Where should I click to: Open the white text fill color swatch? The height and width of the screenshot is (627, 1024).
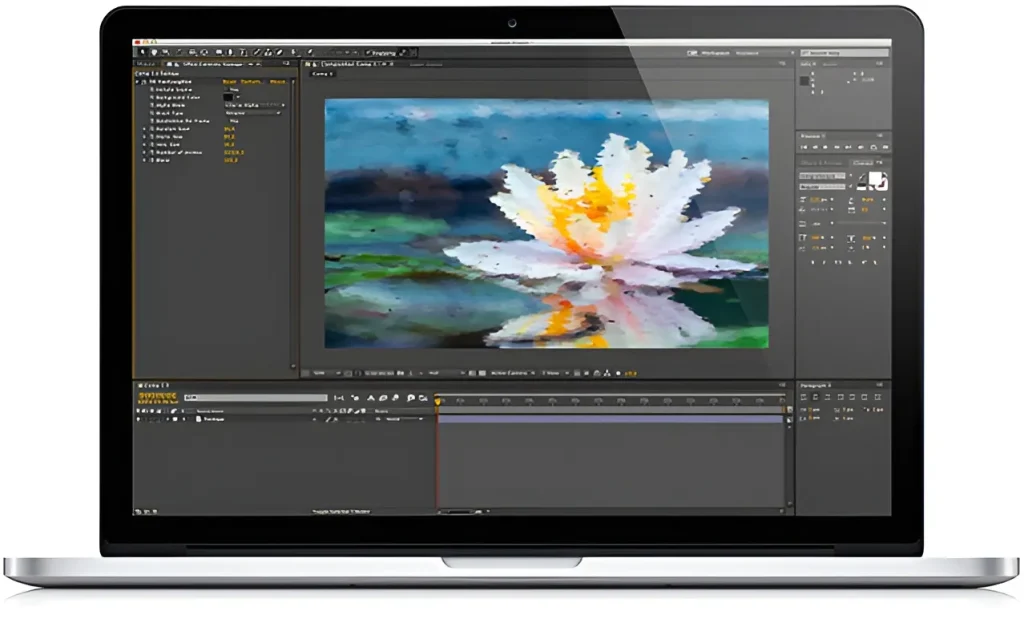click(876, 180)
